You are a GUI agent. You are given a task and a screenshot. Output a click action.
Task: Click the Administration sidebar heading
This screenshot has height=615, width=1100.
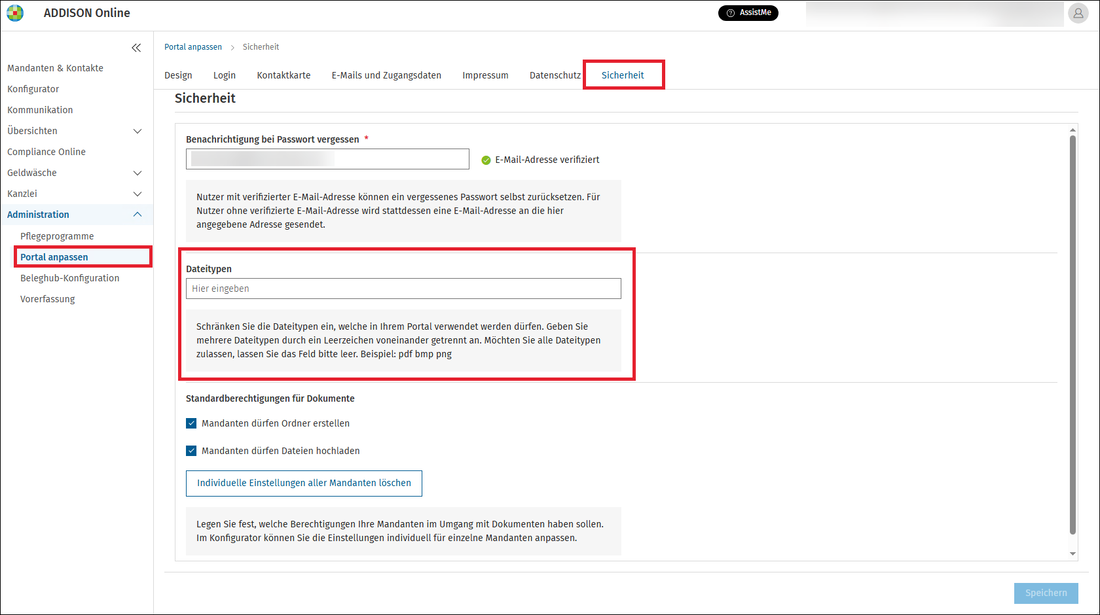[38, 215]
